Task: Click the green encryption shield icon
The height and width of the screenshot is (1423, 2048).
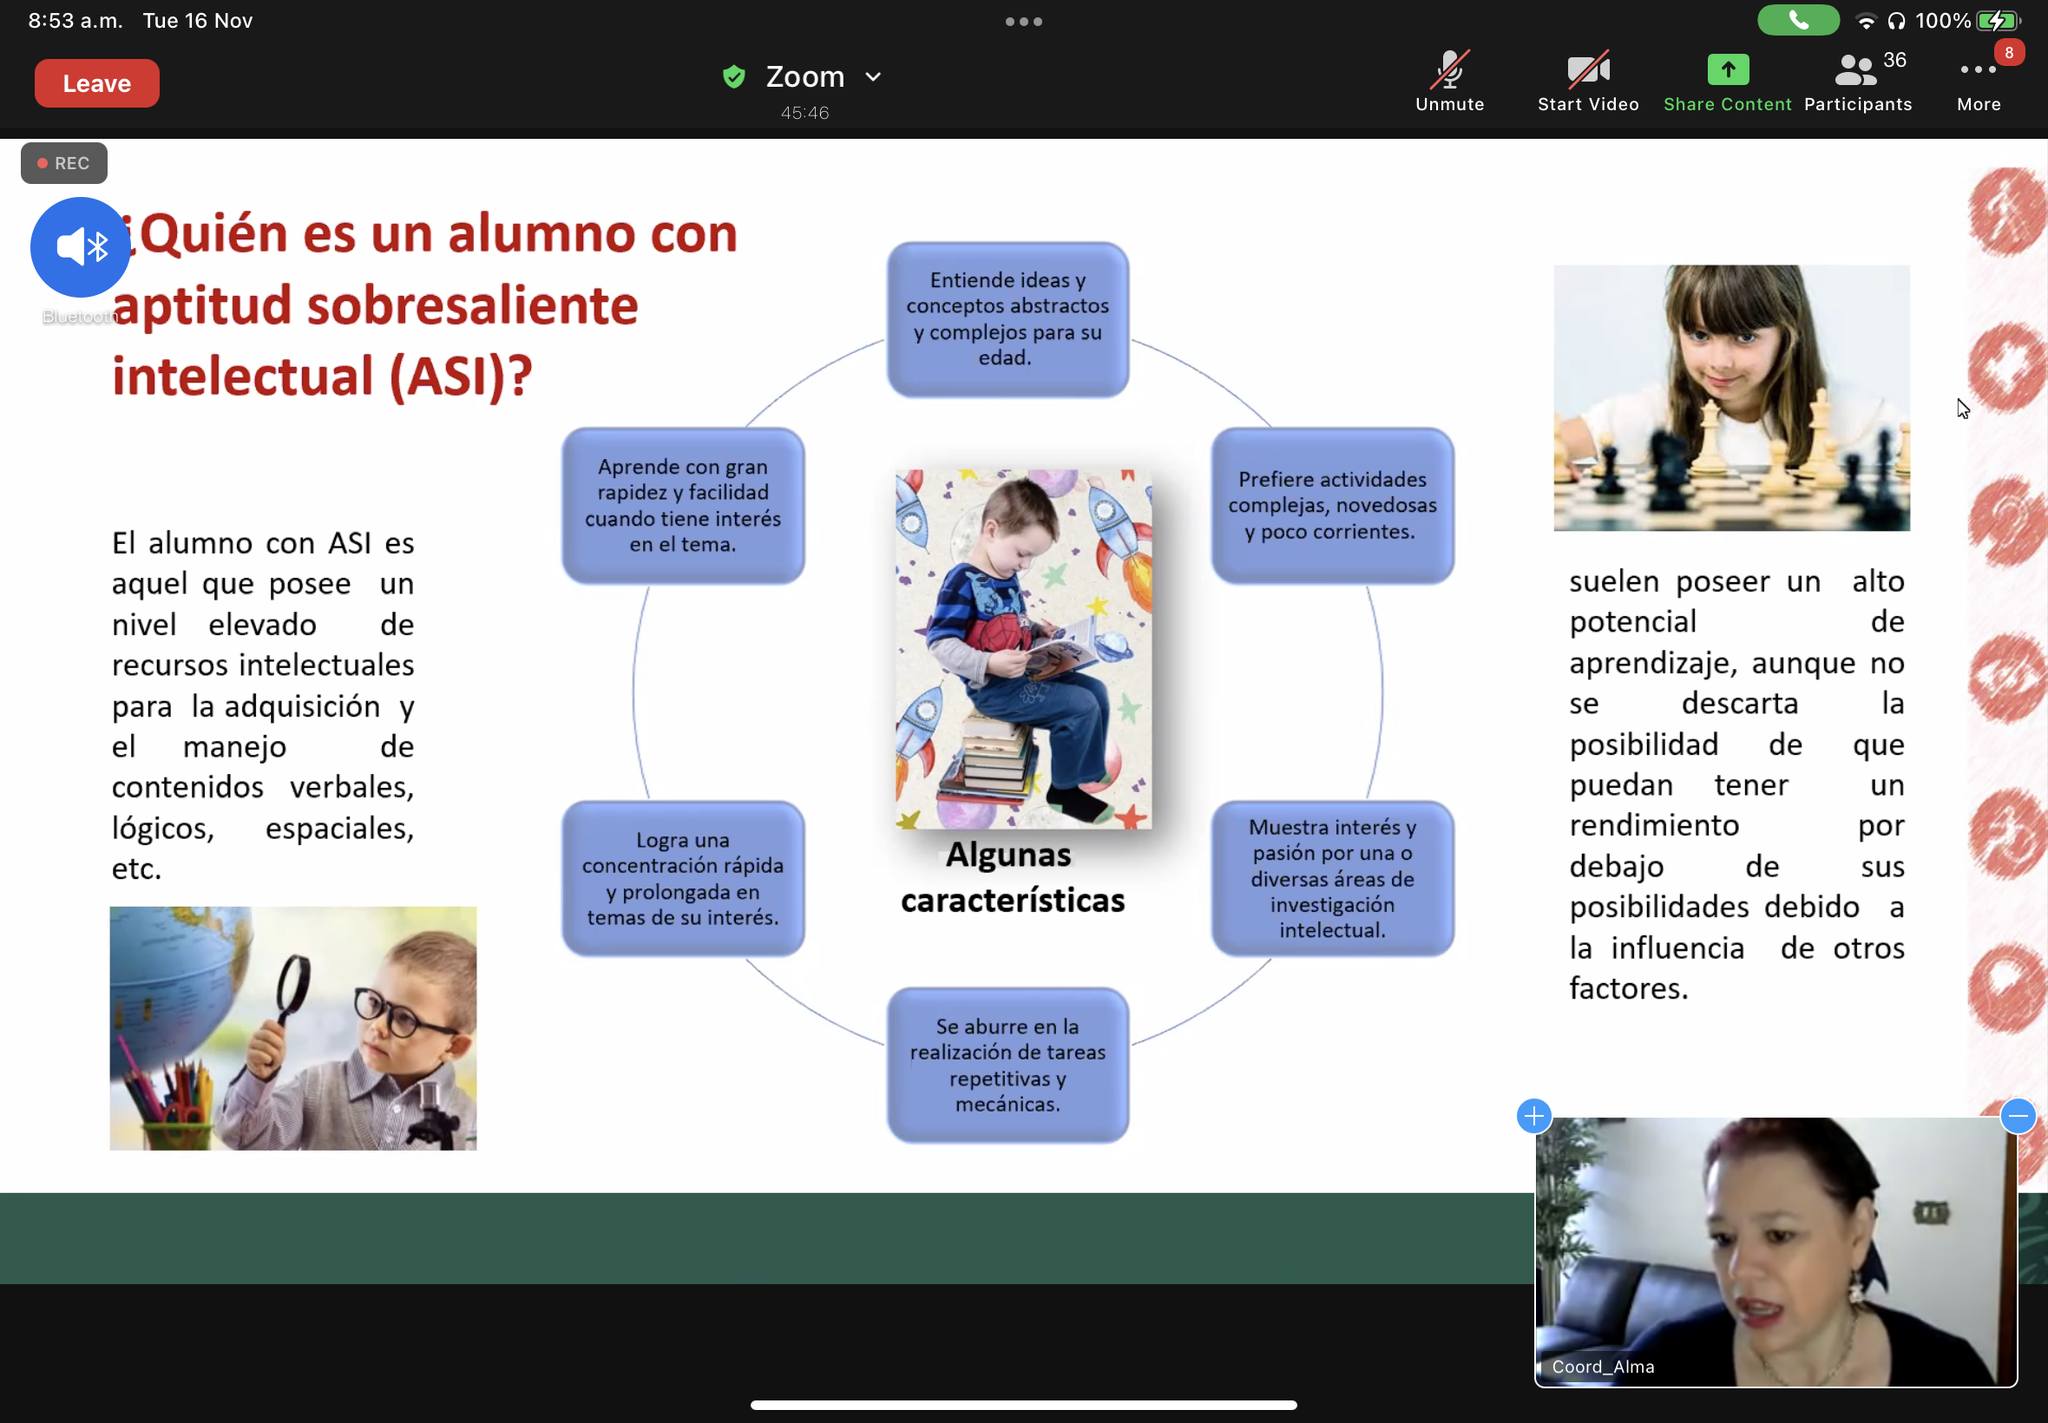Action: pos(734,77)
